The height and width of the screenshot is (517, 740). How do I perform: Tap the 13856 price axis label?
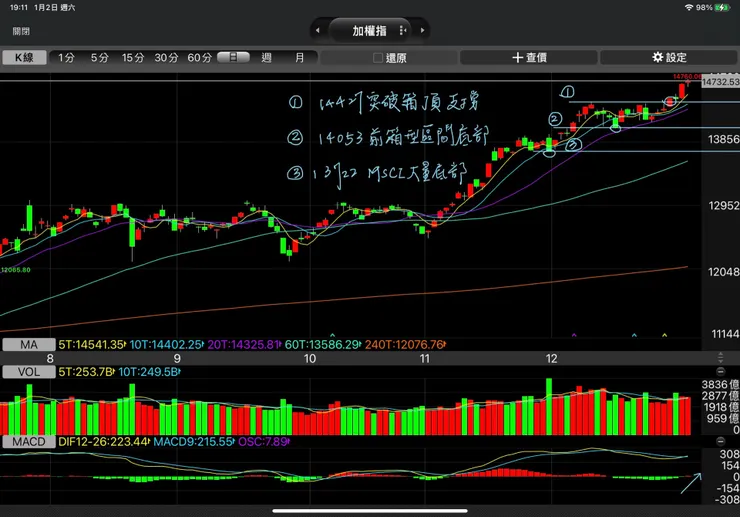point(723,139)
